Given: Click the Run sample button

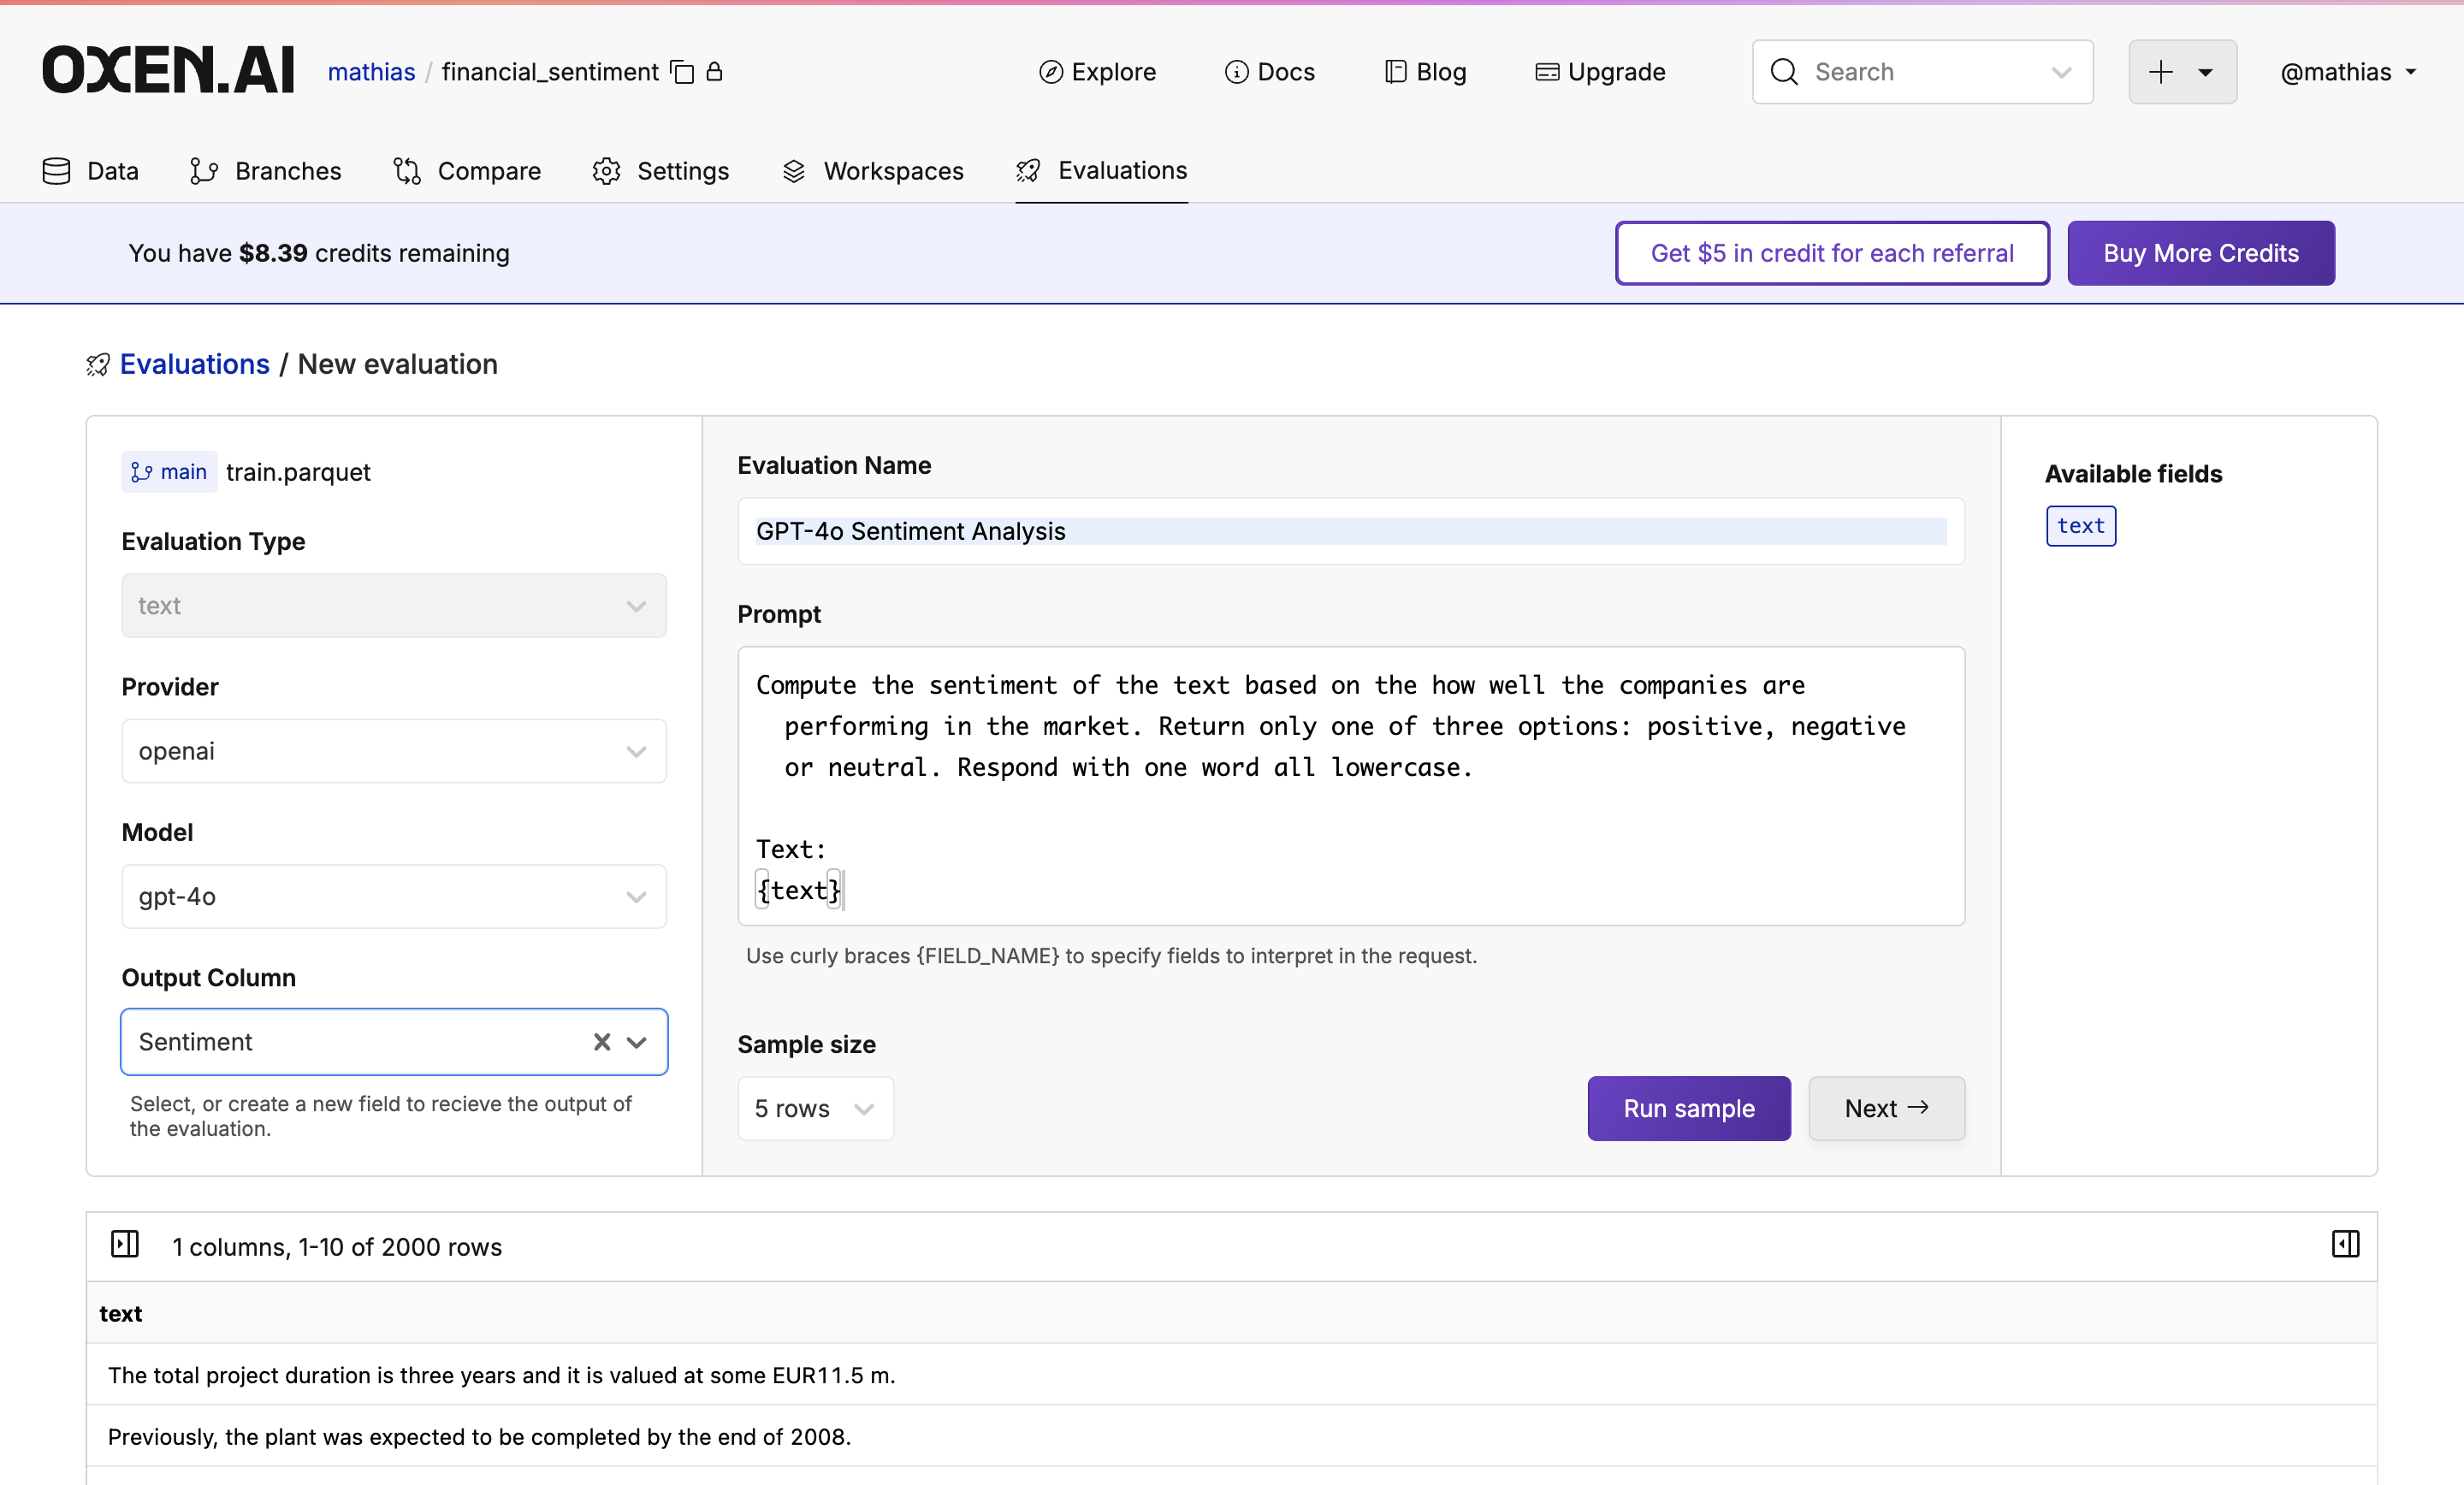Looking at the screenshot, I should click(1687, 1108).
